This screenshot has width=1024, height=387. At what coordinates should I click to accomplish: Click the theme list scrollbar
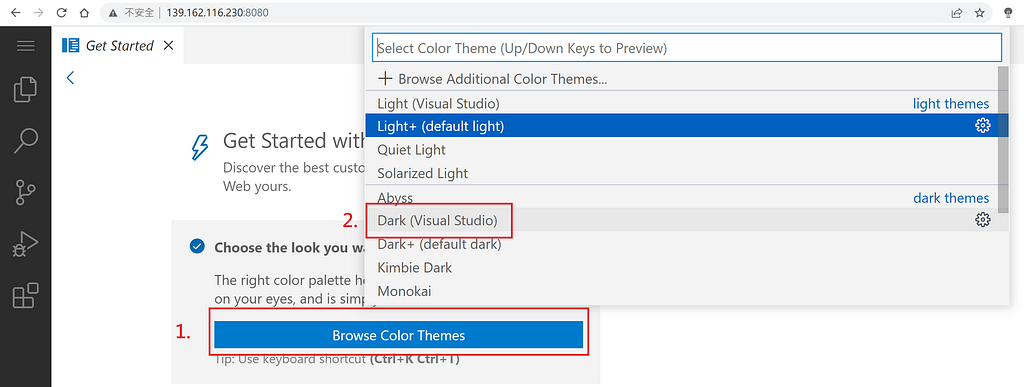(x=1003, y=138)
